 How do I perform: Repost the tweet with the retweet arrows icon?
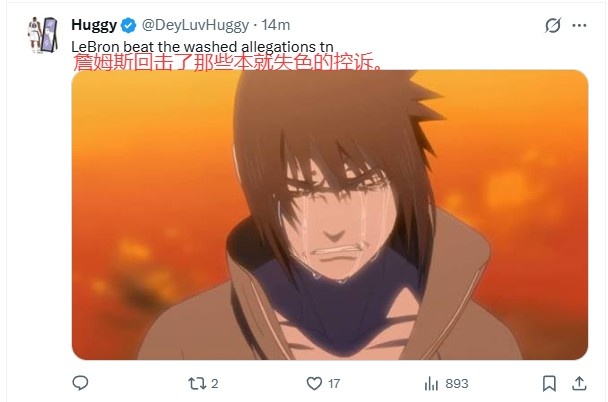pos(197,383)
